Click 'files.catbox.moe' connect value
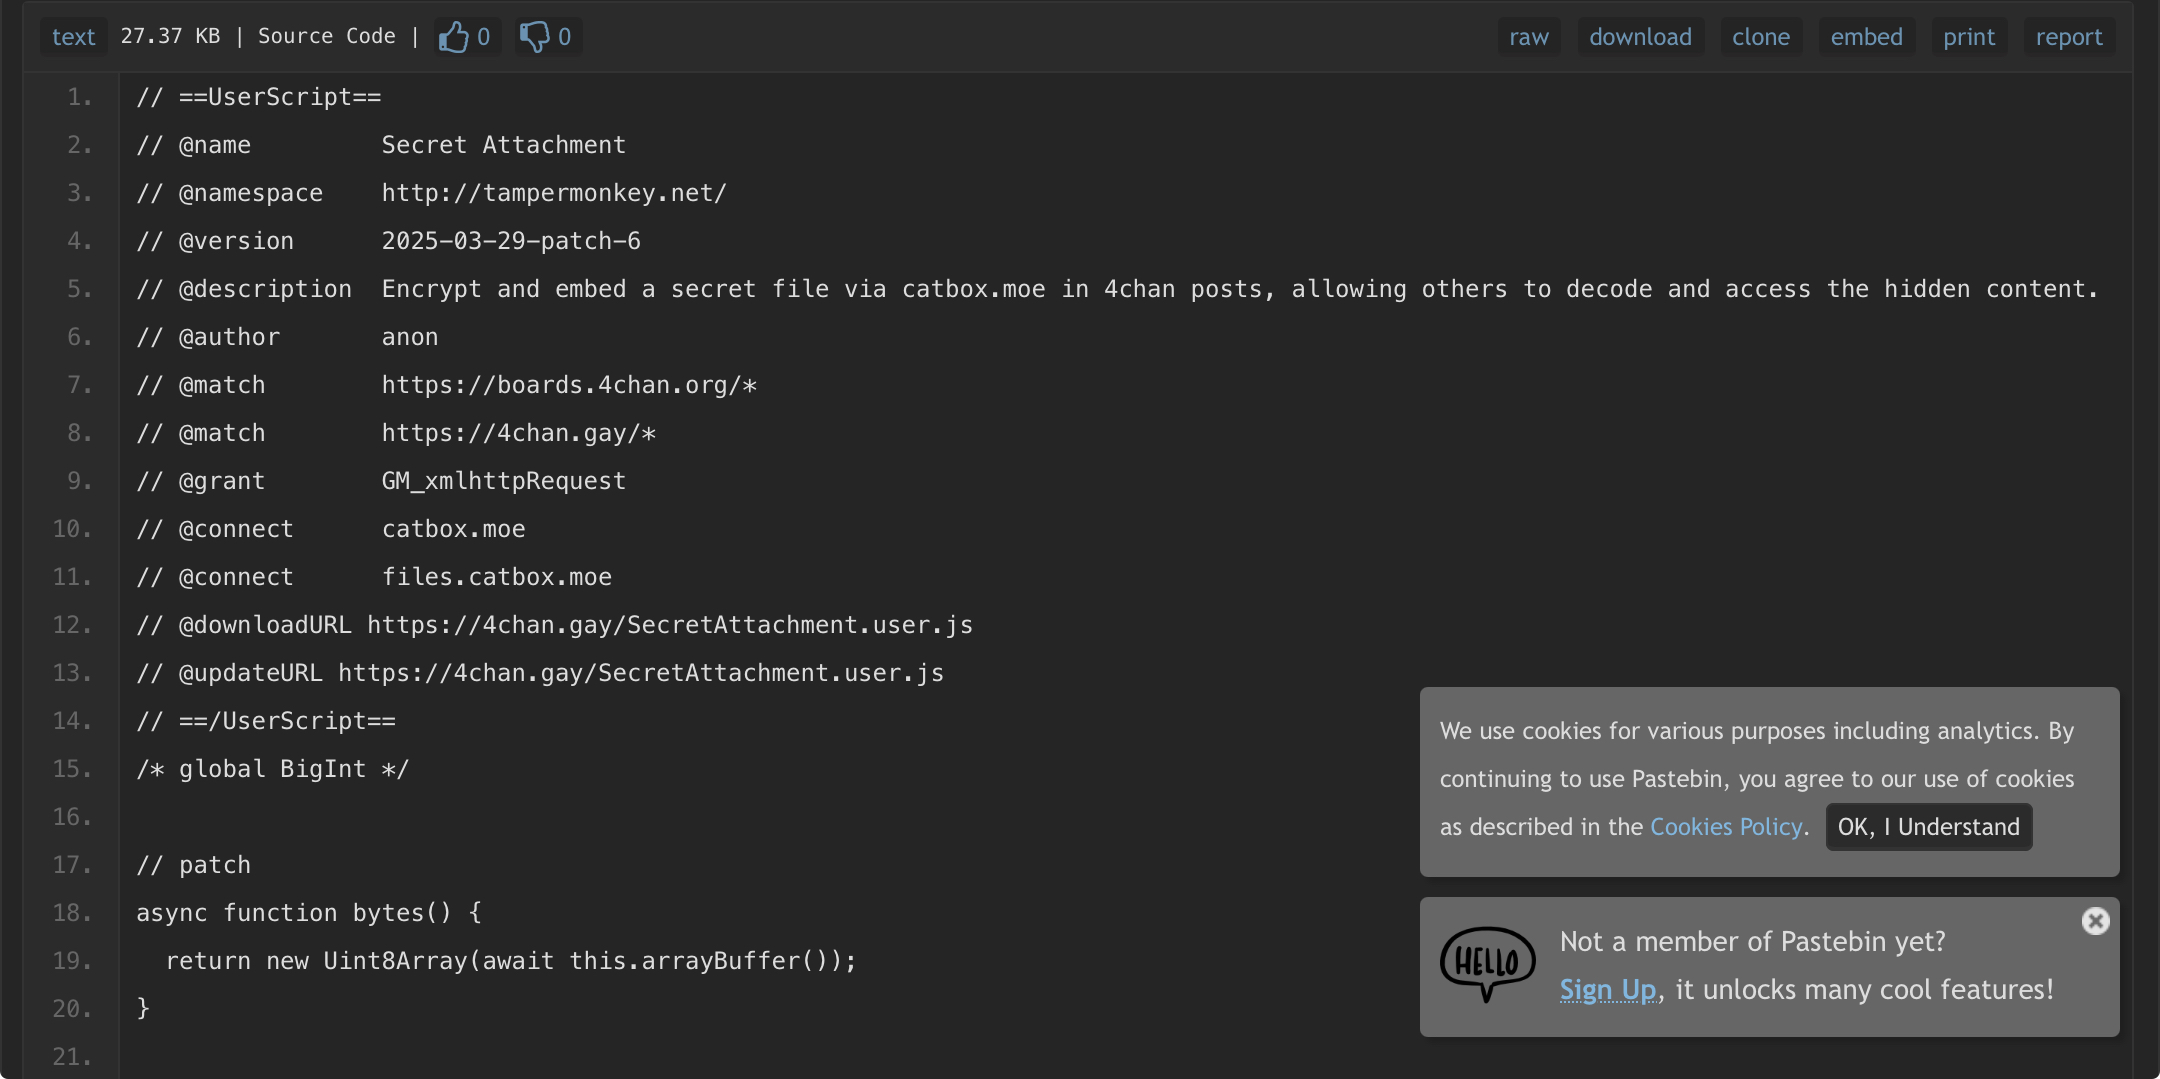 (497, 577)
